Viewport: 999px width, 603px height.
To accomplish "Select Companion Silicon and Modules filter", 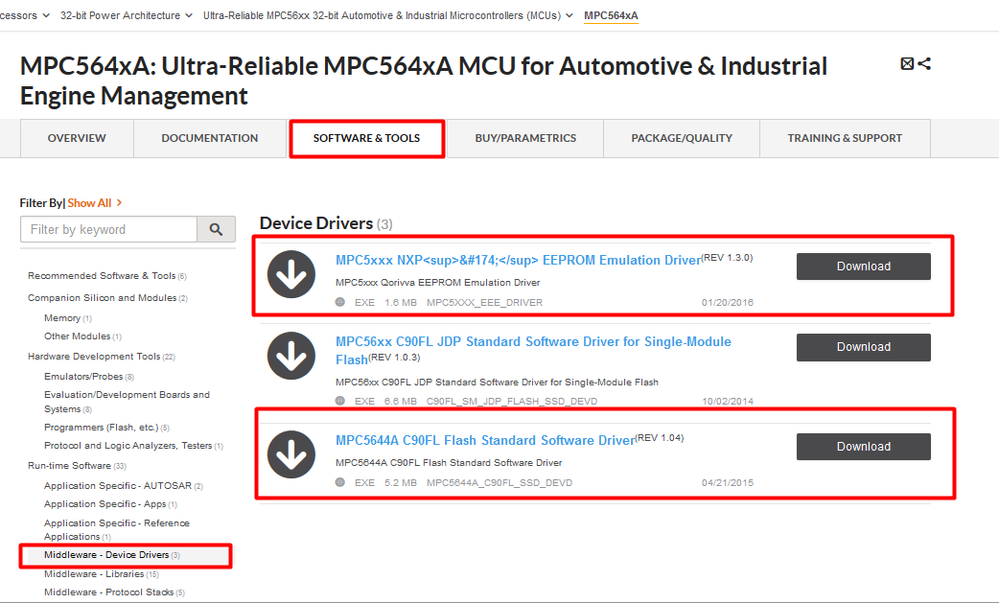I will point(102,298).
